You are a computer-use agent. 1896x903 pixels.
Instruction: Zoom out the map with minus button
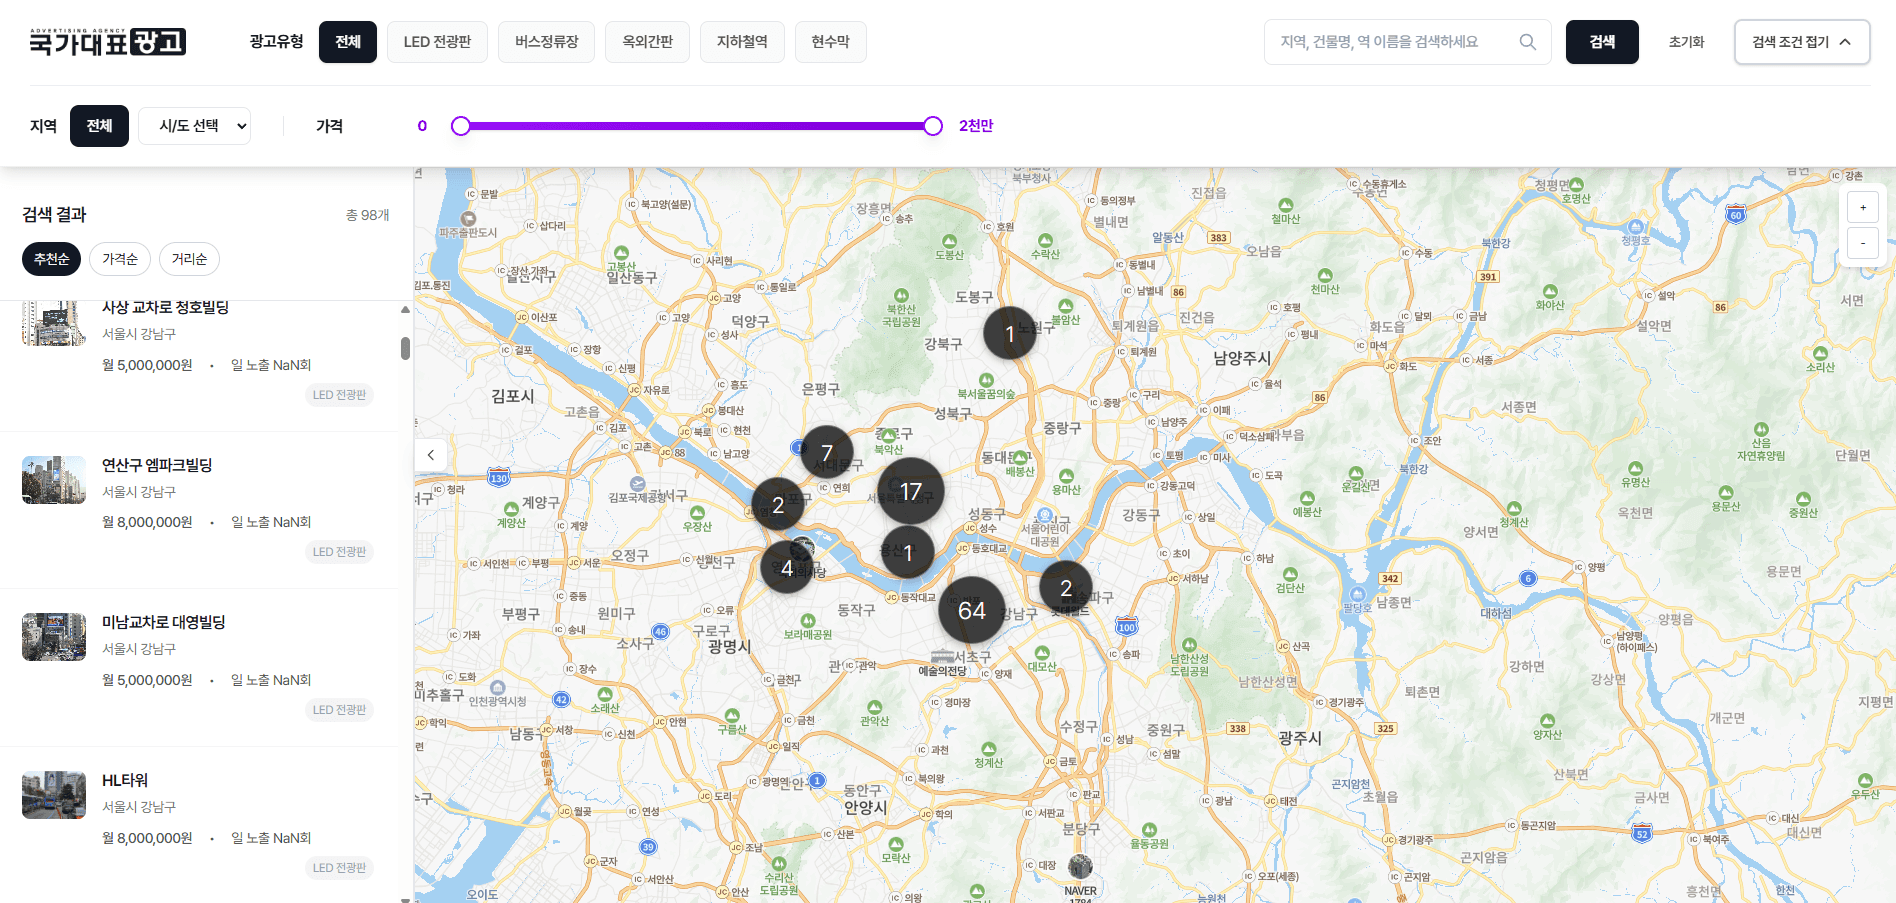(1862, 243)
